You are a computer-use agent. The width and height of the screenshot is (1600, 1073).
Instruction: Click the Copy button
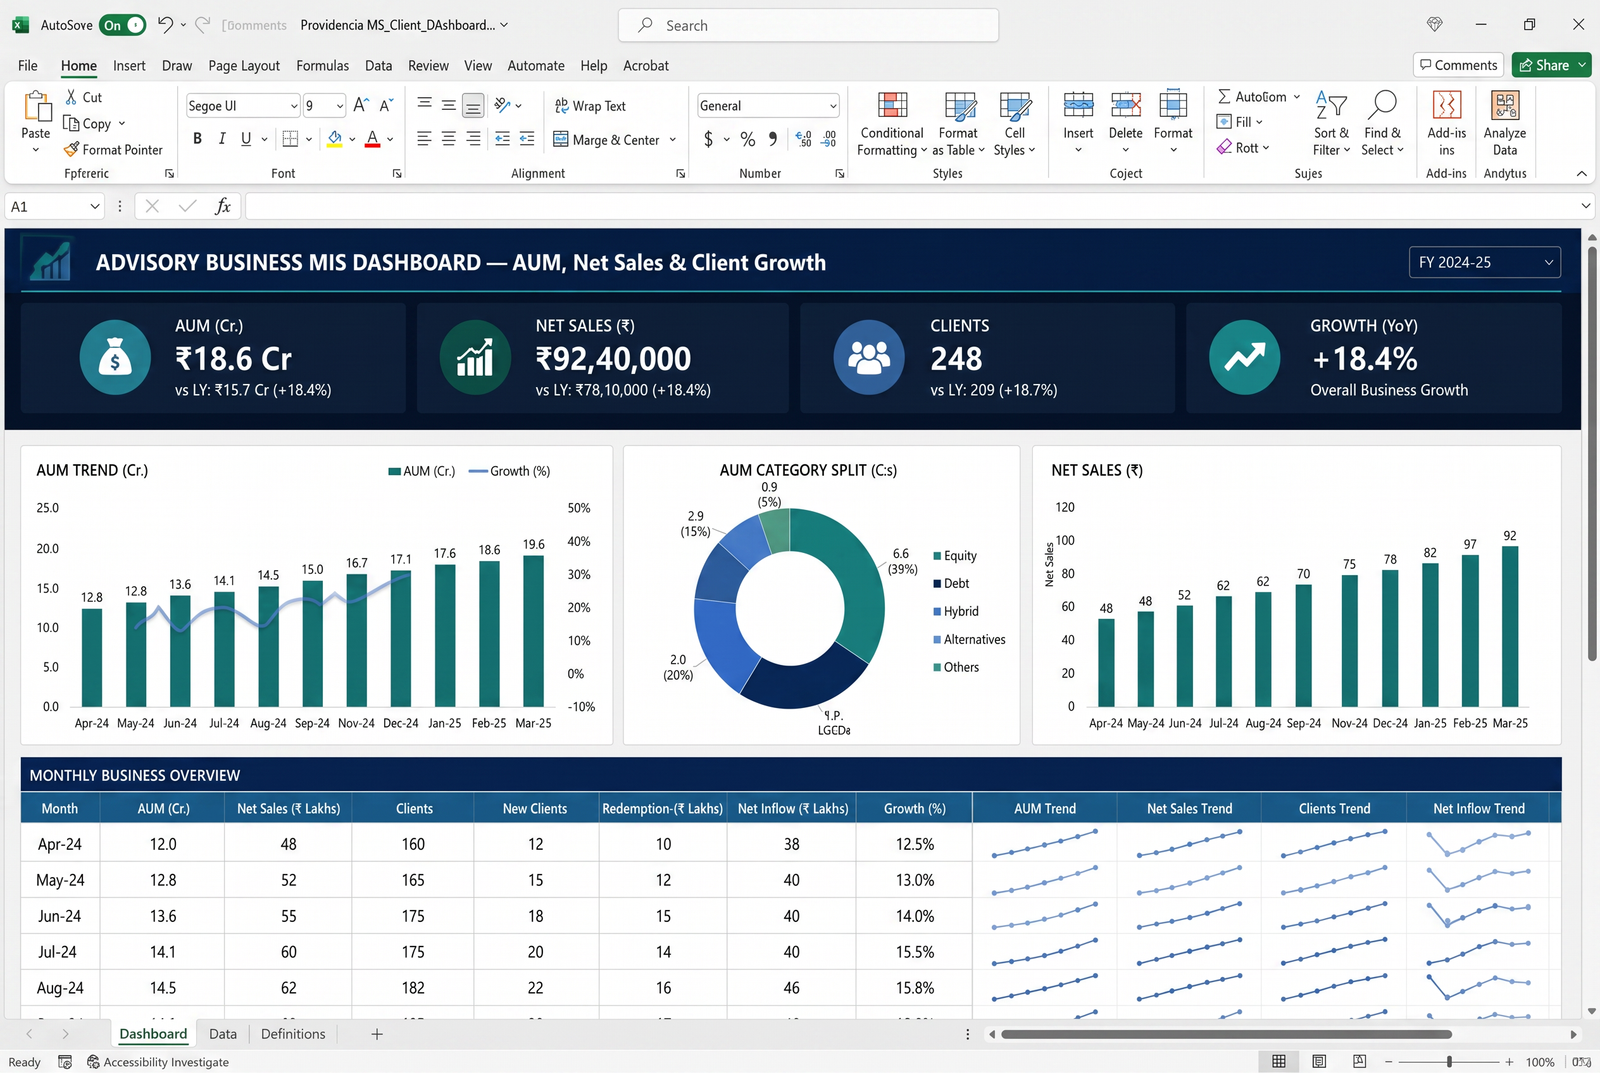pos(87,124)
